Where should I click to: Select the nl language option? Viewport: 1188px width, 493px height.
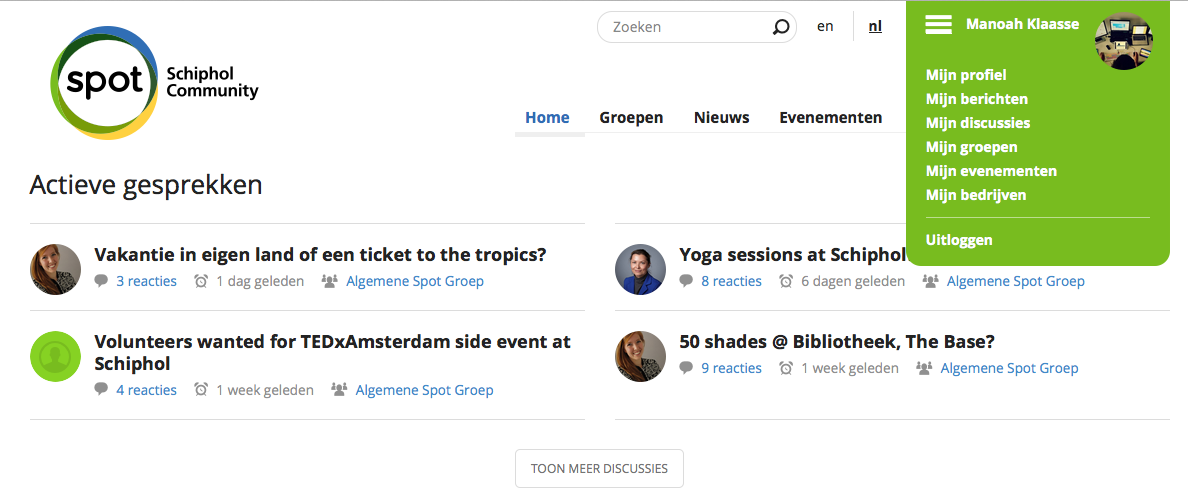pos(875,27)
